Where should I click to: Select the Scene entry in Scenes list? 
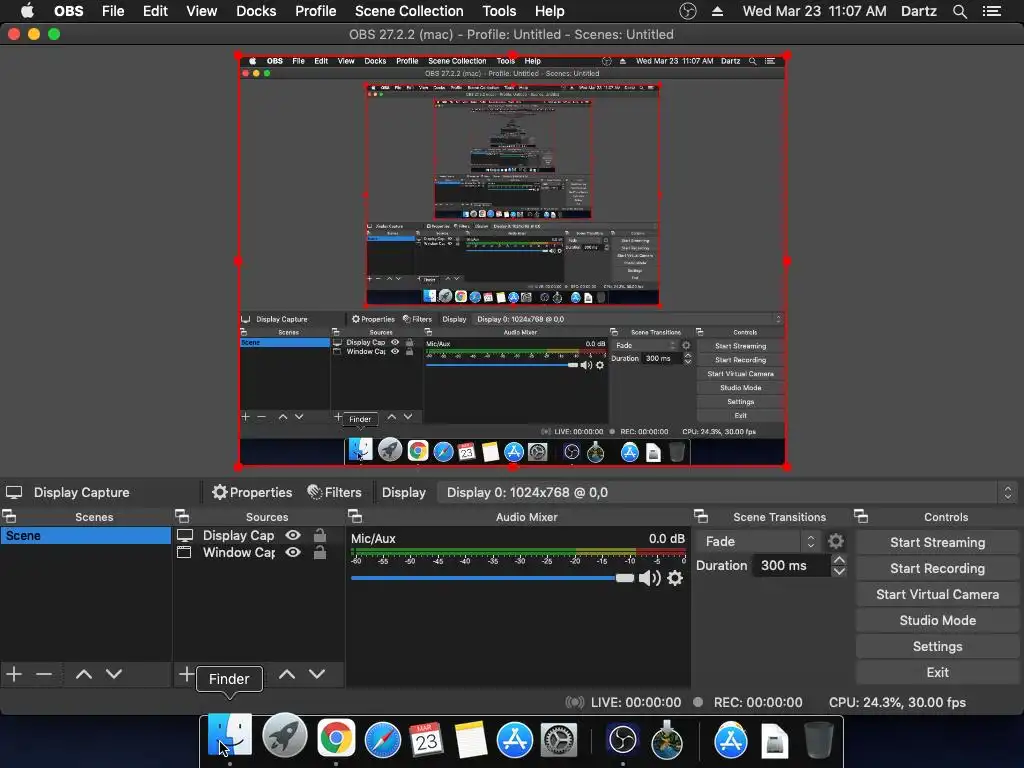86,536
